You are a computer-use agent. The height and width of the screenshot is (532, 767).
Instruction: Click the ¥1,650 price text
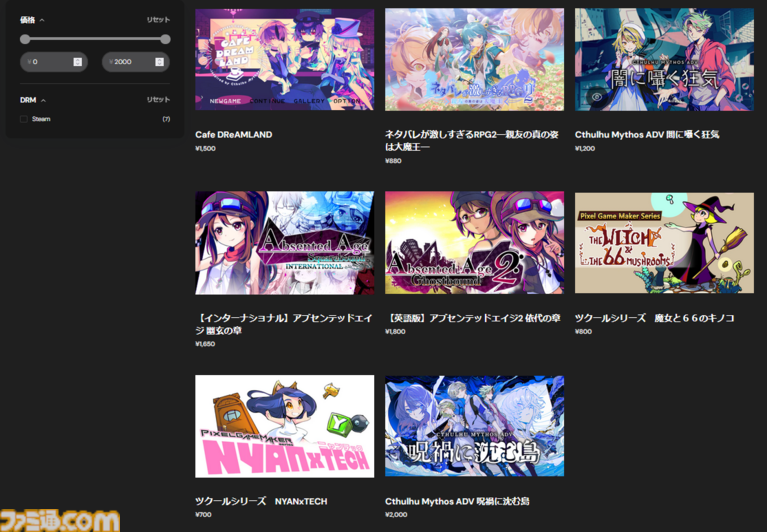click(205, 344)
